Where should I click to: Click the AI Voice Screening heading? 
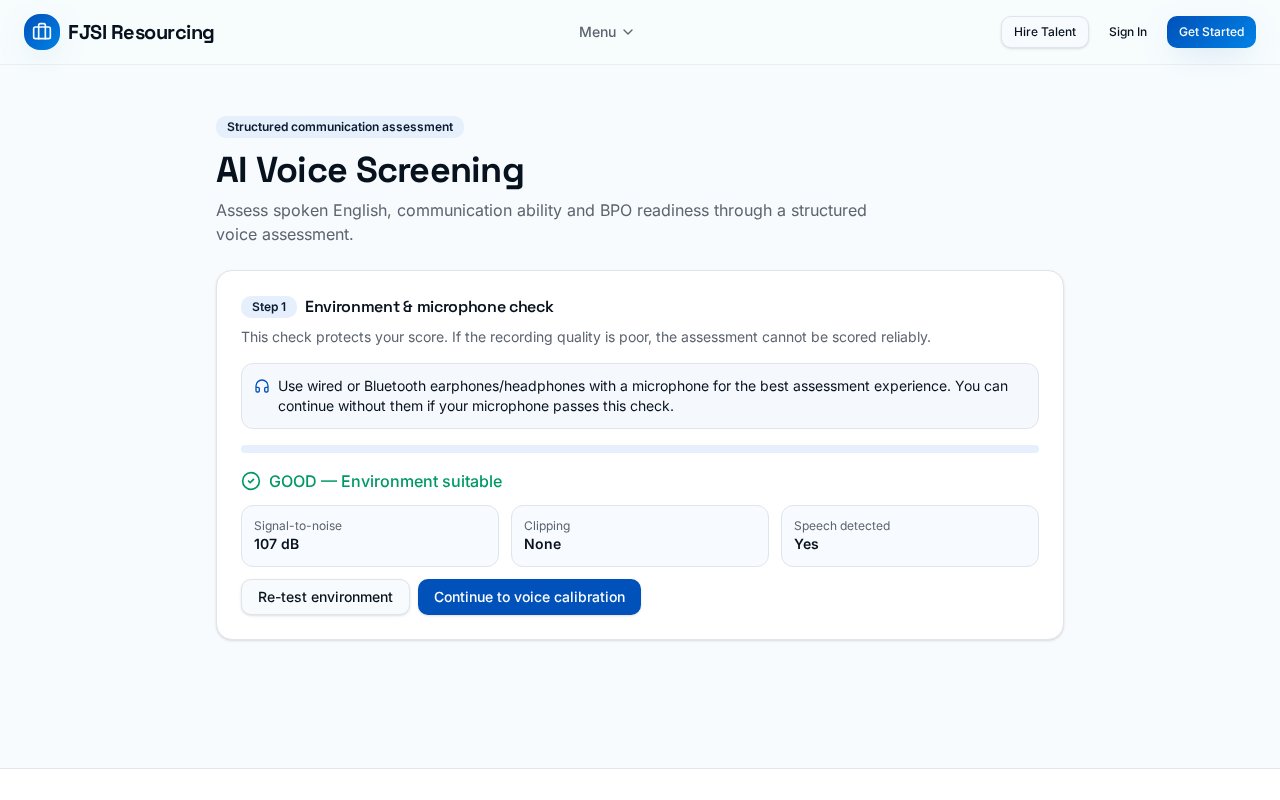point(370,170)
